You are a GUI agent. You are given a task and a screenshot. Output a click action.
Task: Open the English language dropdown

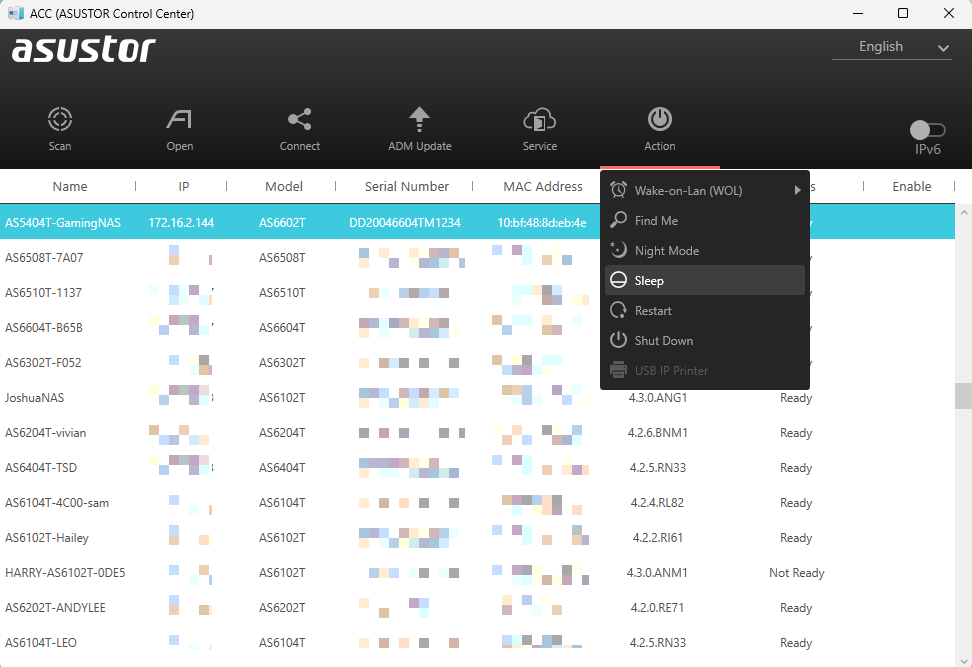pyautogui.click(x=892, y=47)
